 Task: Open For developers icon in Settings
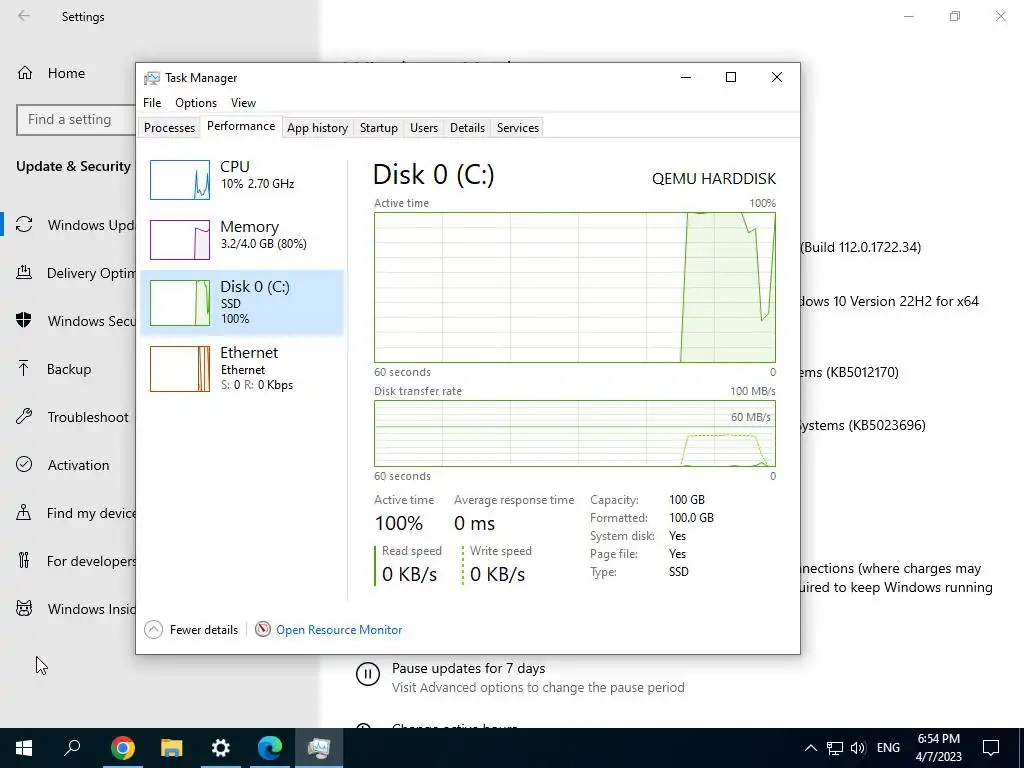pyautogui.click(x=24, y=560)
